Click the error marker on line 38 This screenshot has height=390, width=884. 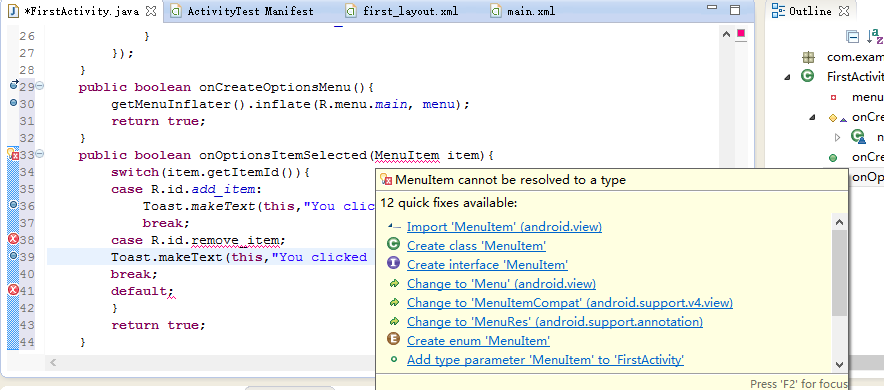[x=14, y=240]
